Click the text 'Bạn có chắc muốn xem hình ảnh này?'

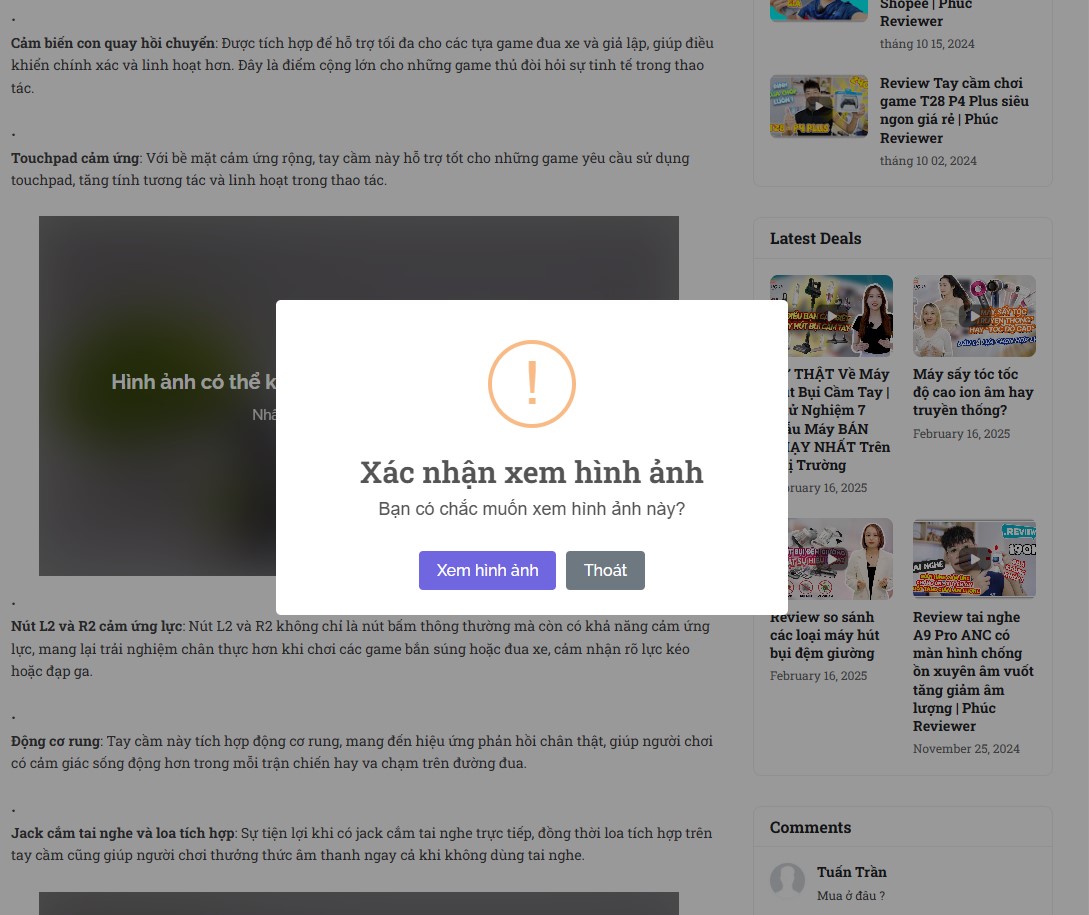[x=531, y=509]
